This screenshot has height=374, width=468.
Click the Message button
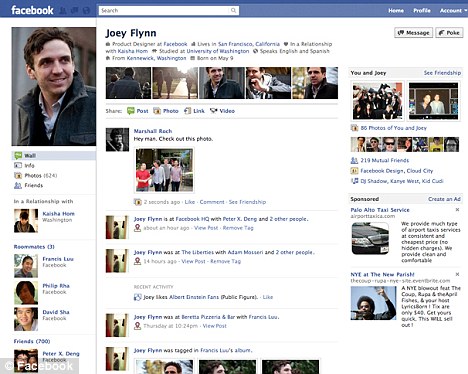[414, 33]
